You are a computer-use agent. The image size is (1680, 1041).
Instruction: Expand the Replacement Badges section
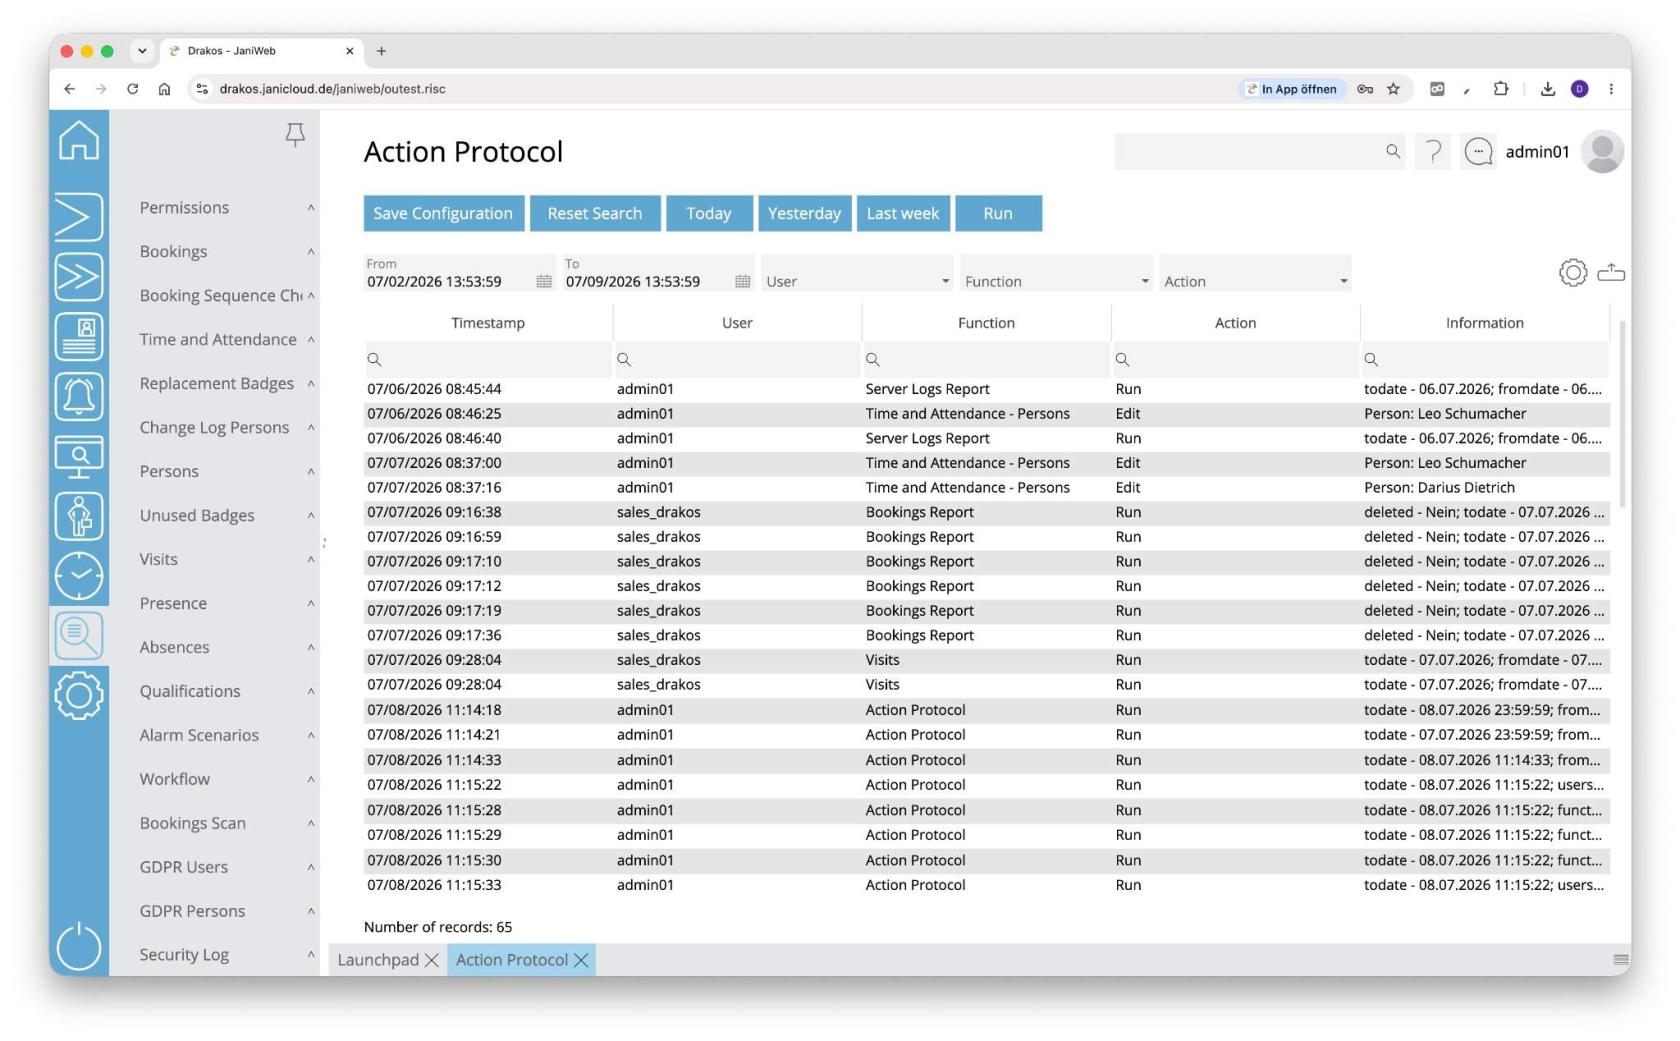(x=311, y=384)
